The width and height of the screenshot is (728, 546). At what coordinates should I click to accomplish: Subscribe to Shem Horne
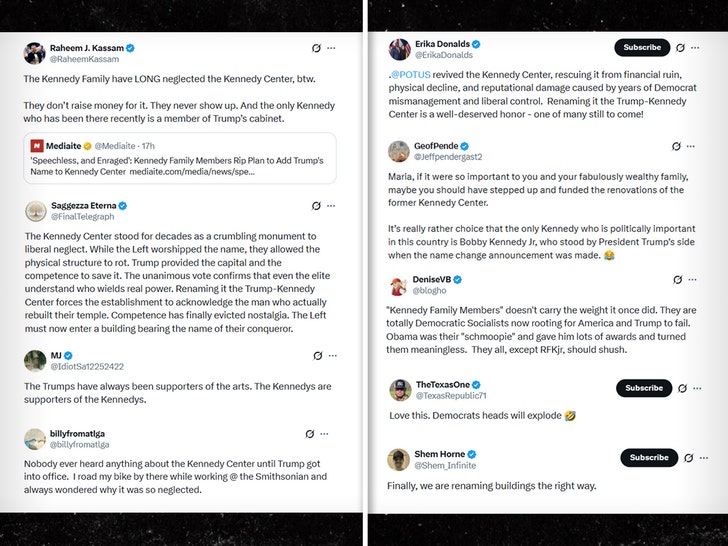(648, 457)
